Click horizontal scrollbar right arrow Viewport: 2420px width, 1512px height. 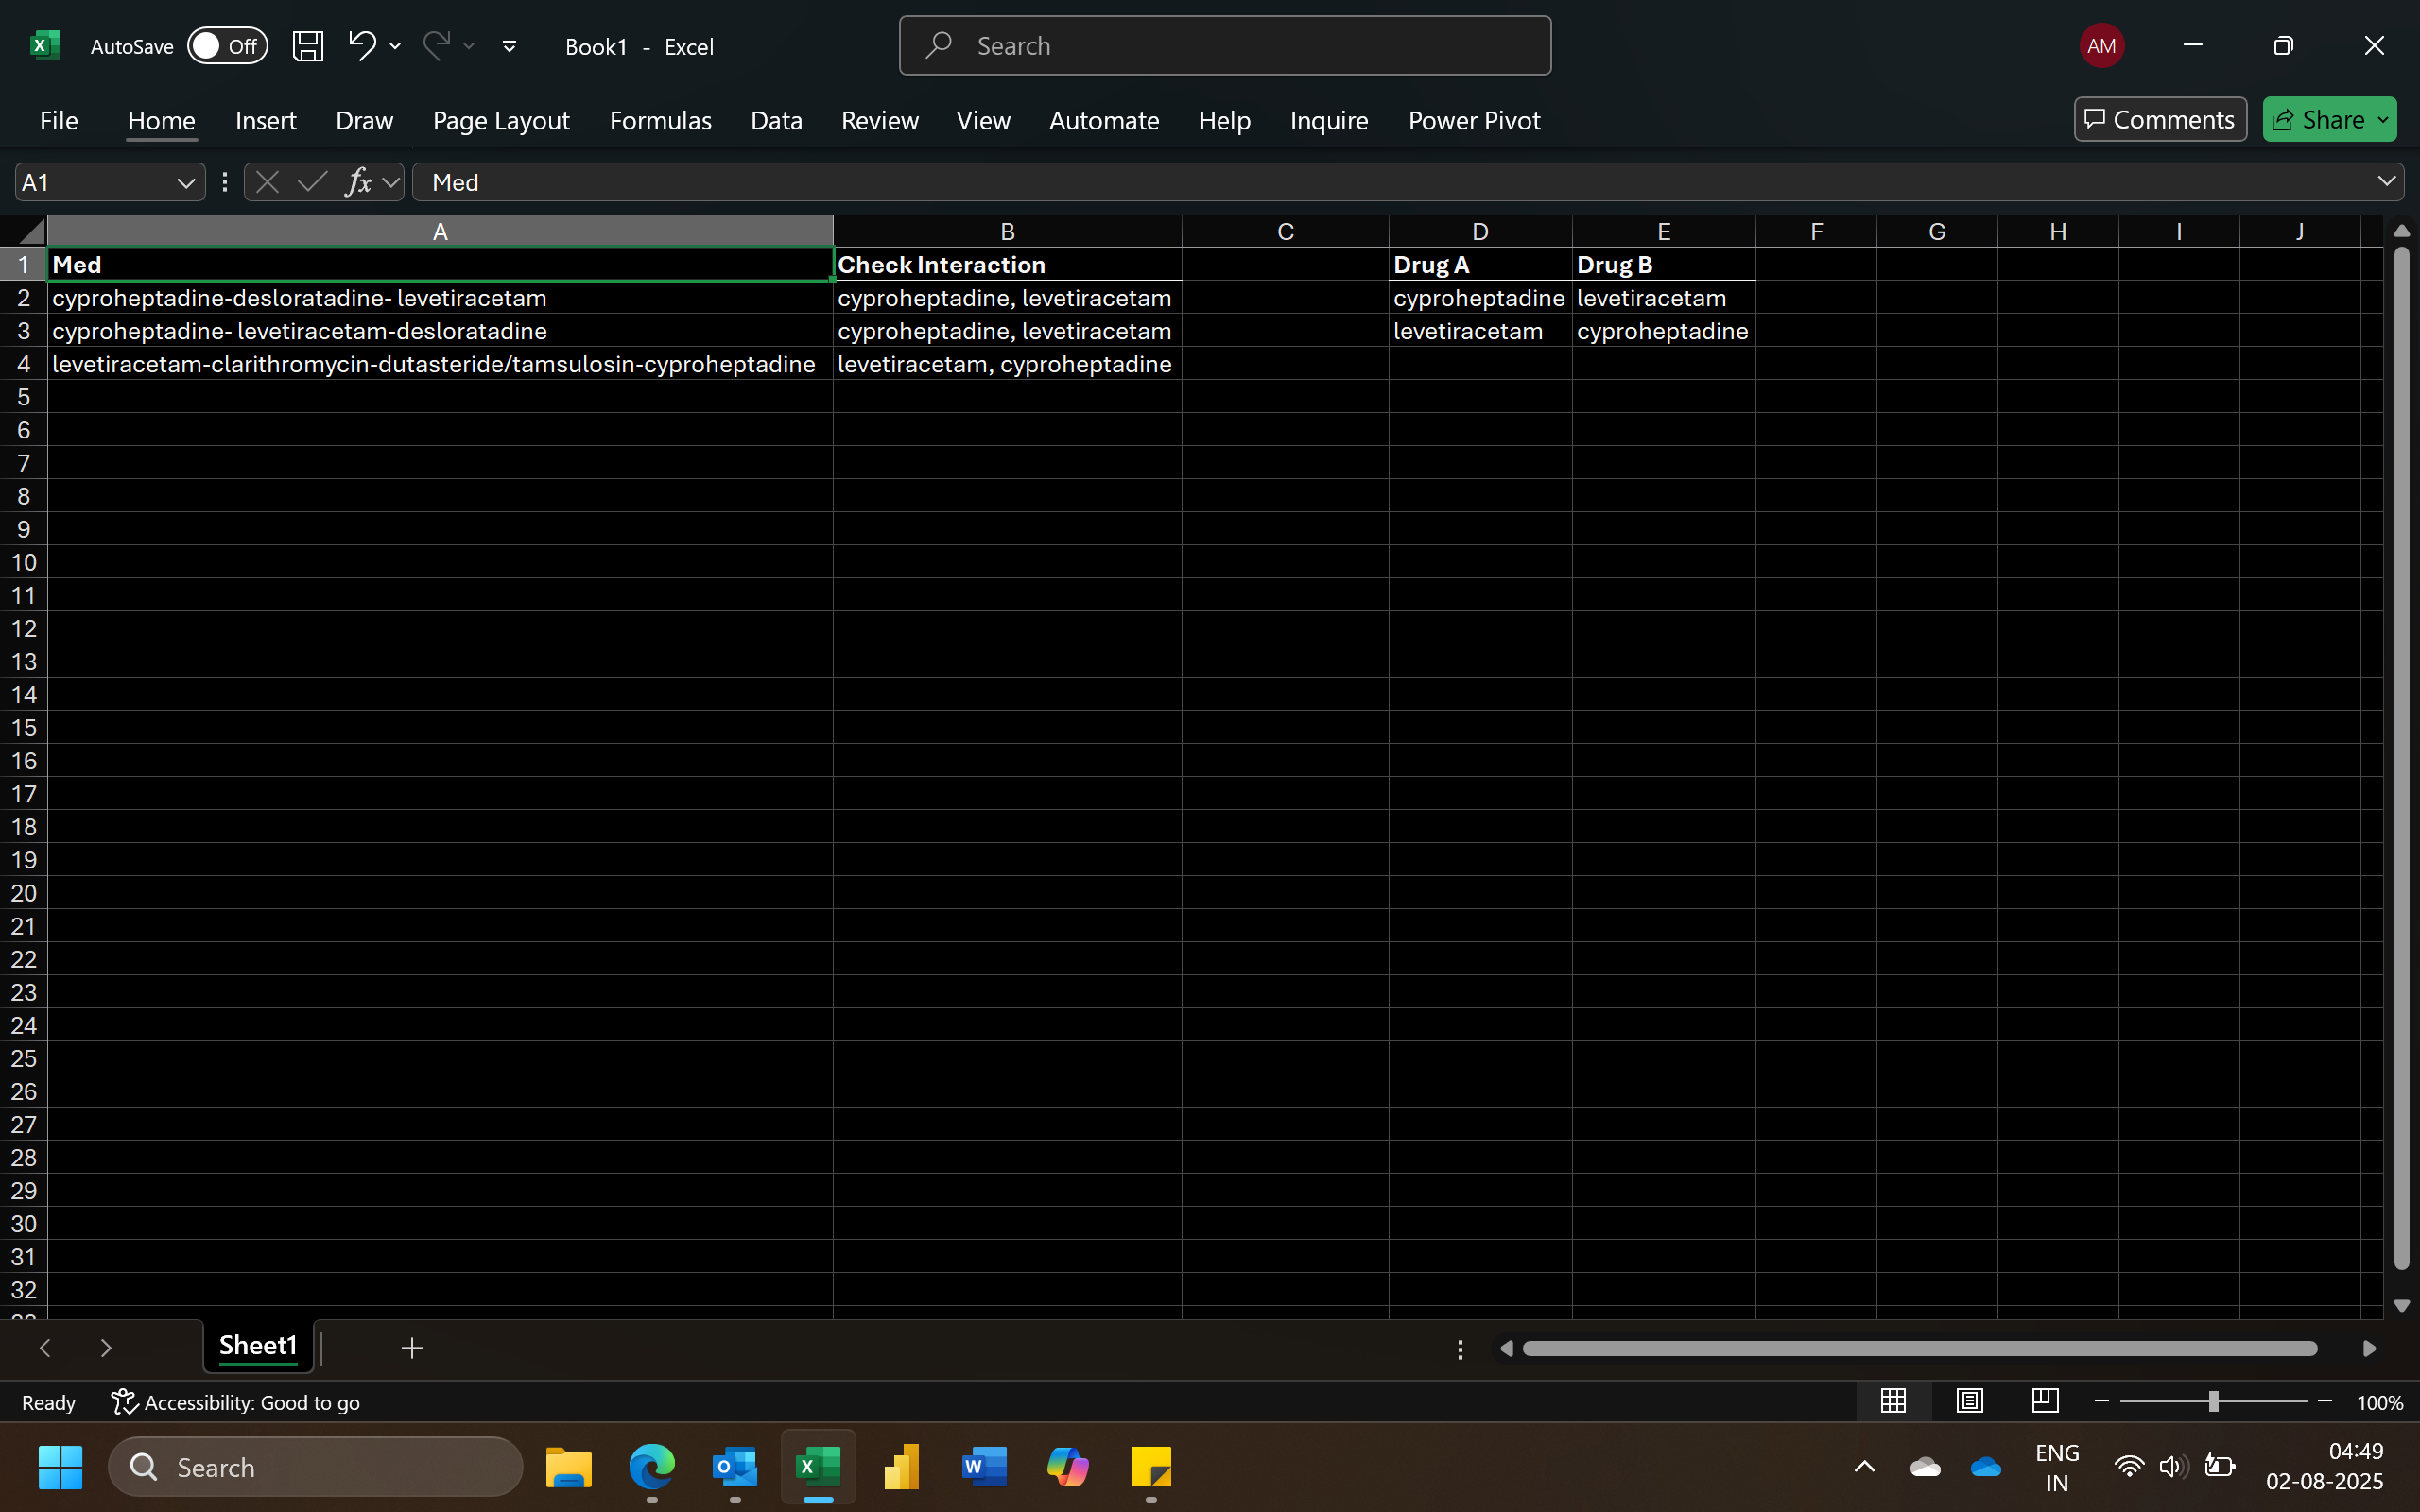pyautogui.click(x=2369, y=1349)
